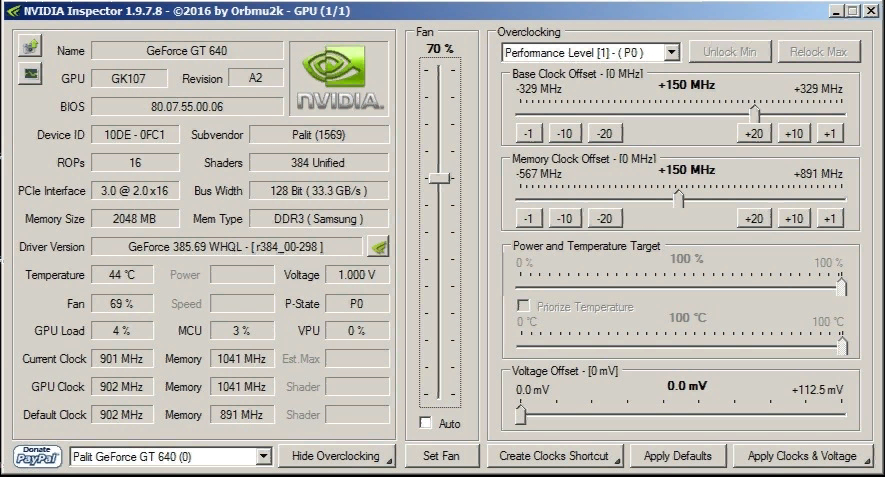Click the NVIDIA Inspector title bar icon
The height and width of the screenshot is (477, 885).
pyautogui.click(x=14, y=11)
